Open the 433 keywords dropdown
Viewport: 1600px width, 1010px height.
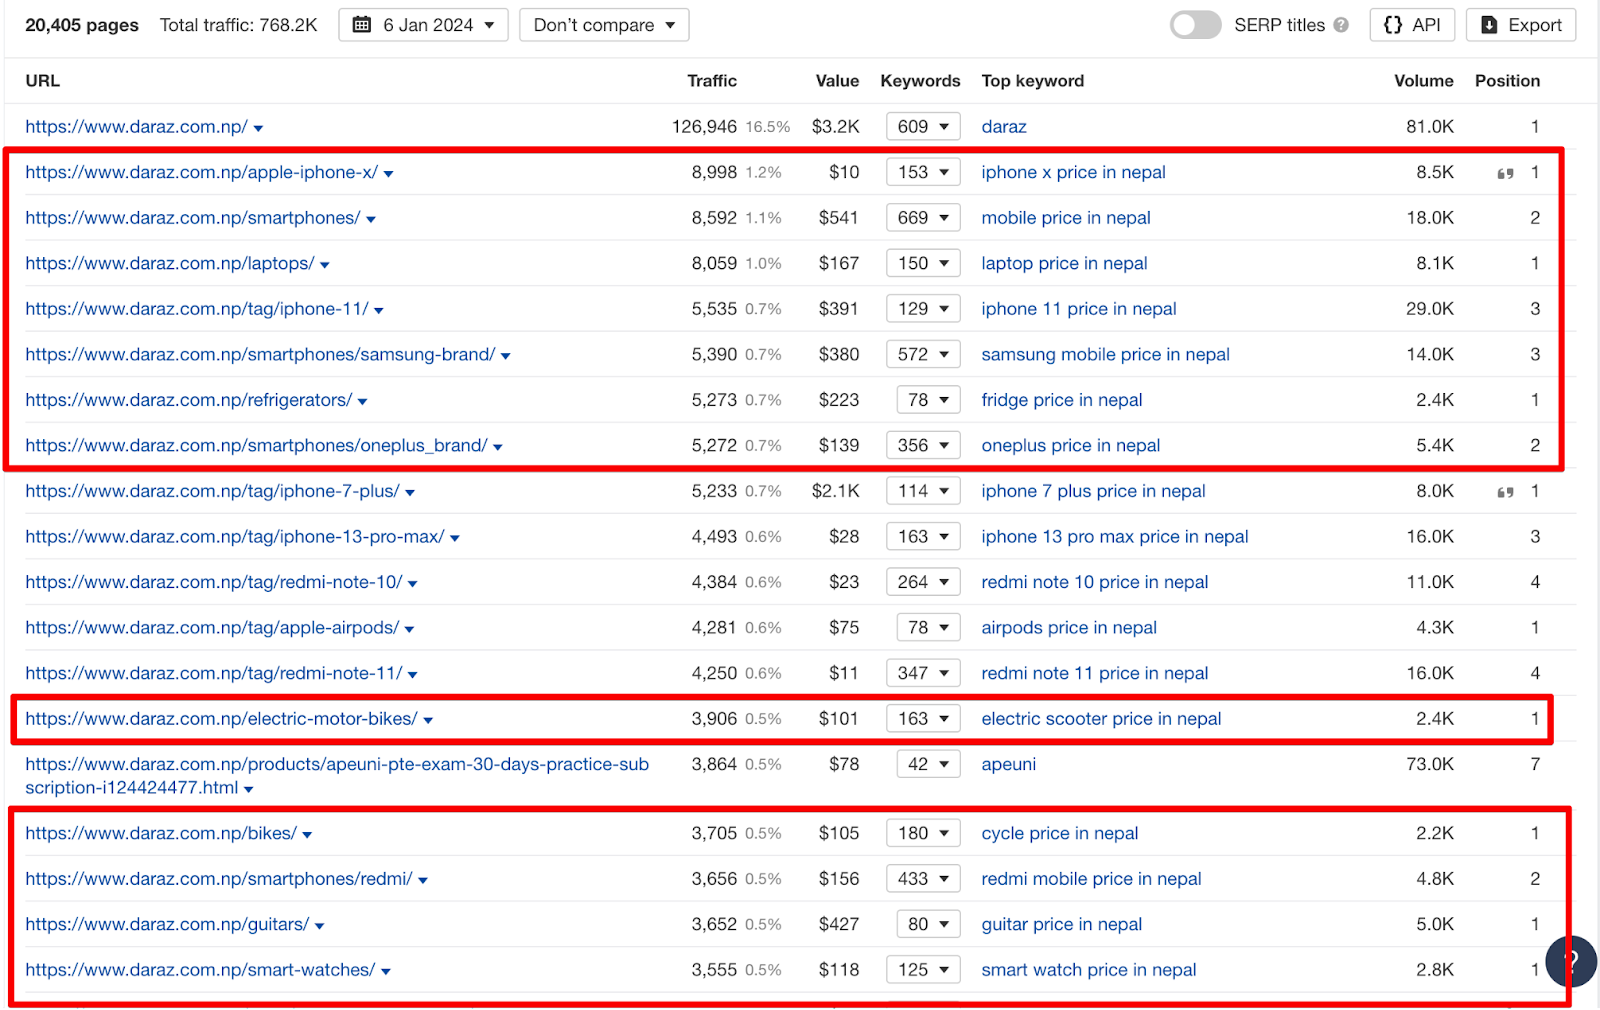[923, 879]
